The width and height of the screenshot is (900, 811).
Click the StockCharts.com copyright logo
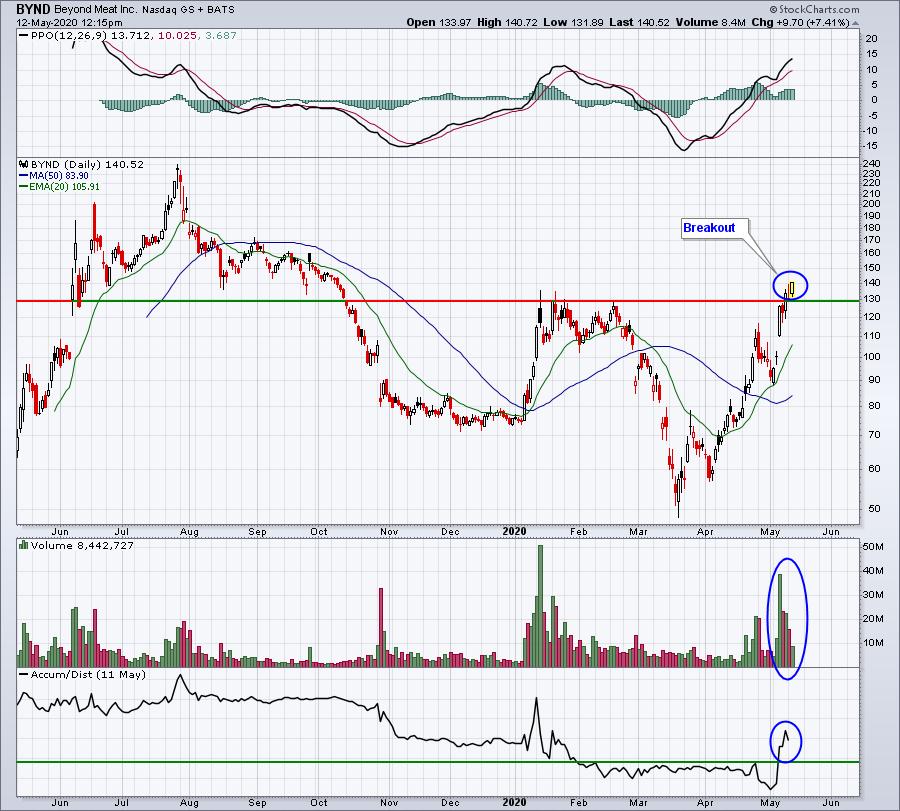(814, 9)
